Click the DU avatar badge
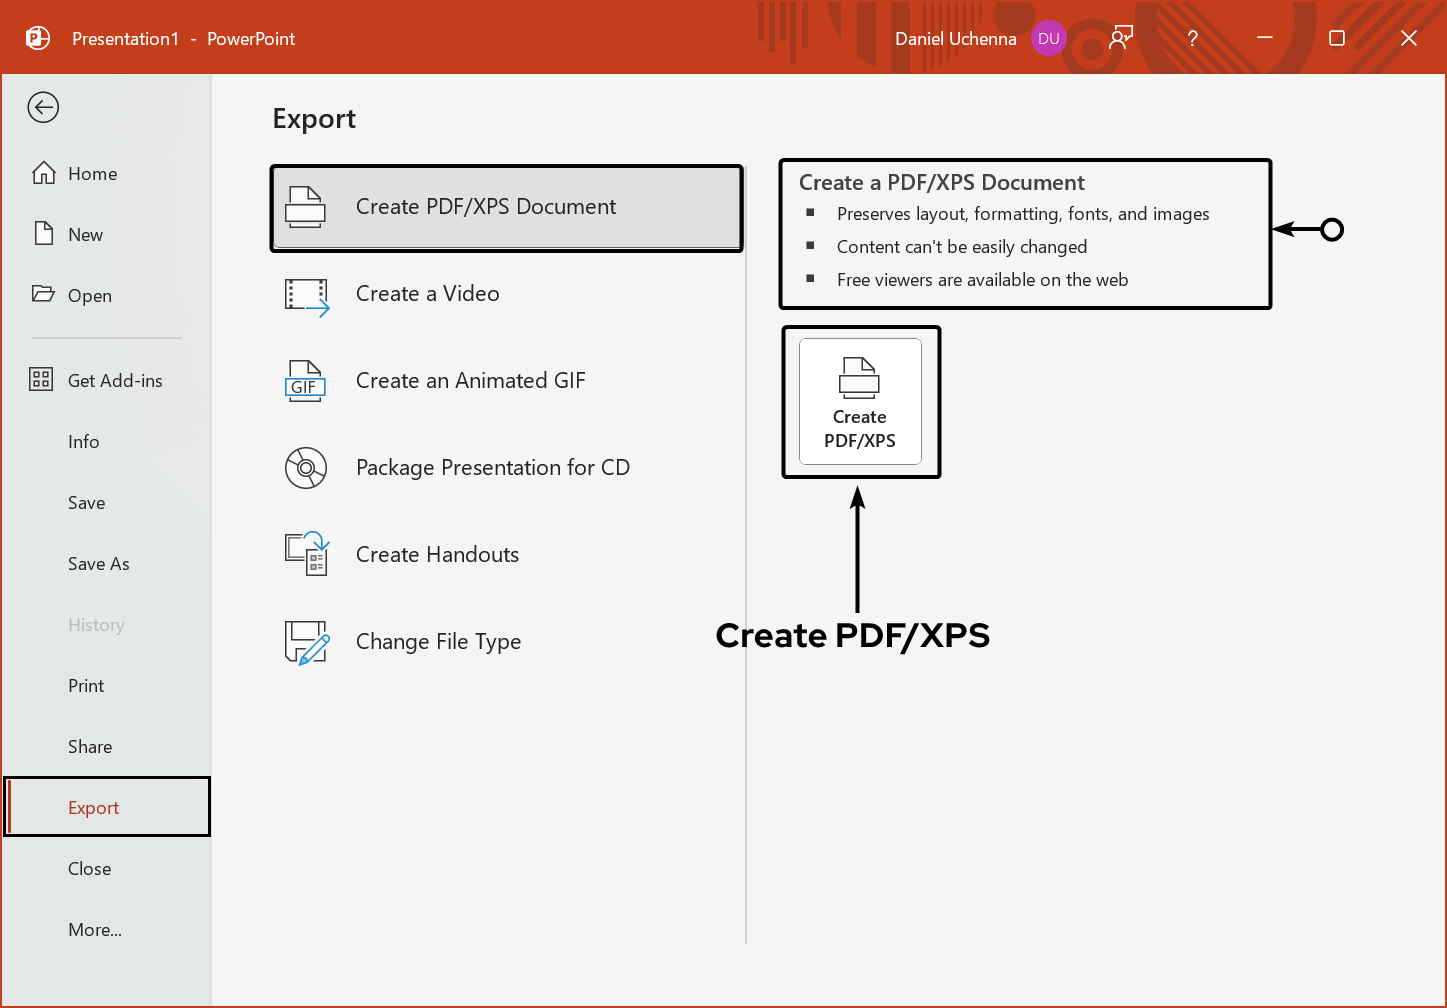The width and height of the screenshot is (1447, 1008). point(1049,38)
